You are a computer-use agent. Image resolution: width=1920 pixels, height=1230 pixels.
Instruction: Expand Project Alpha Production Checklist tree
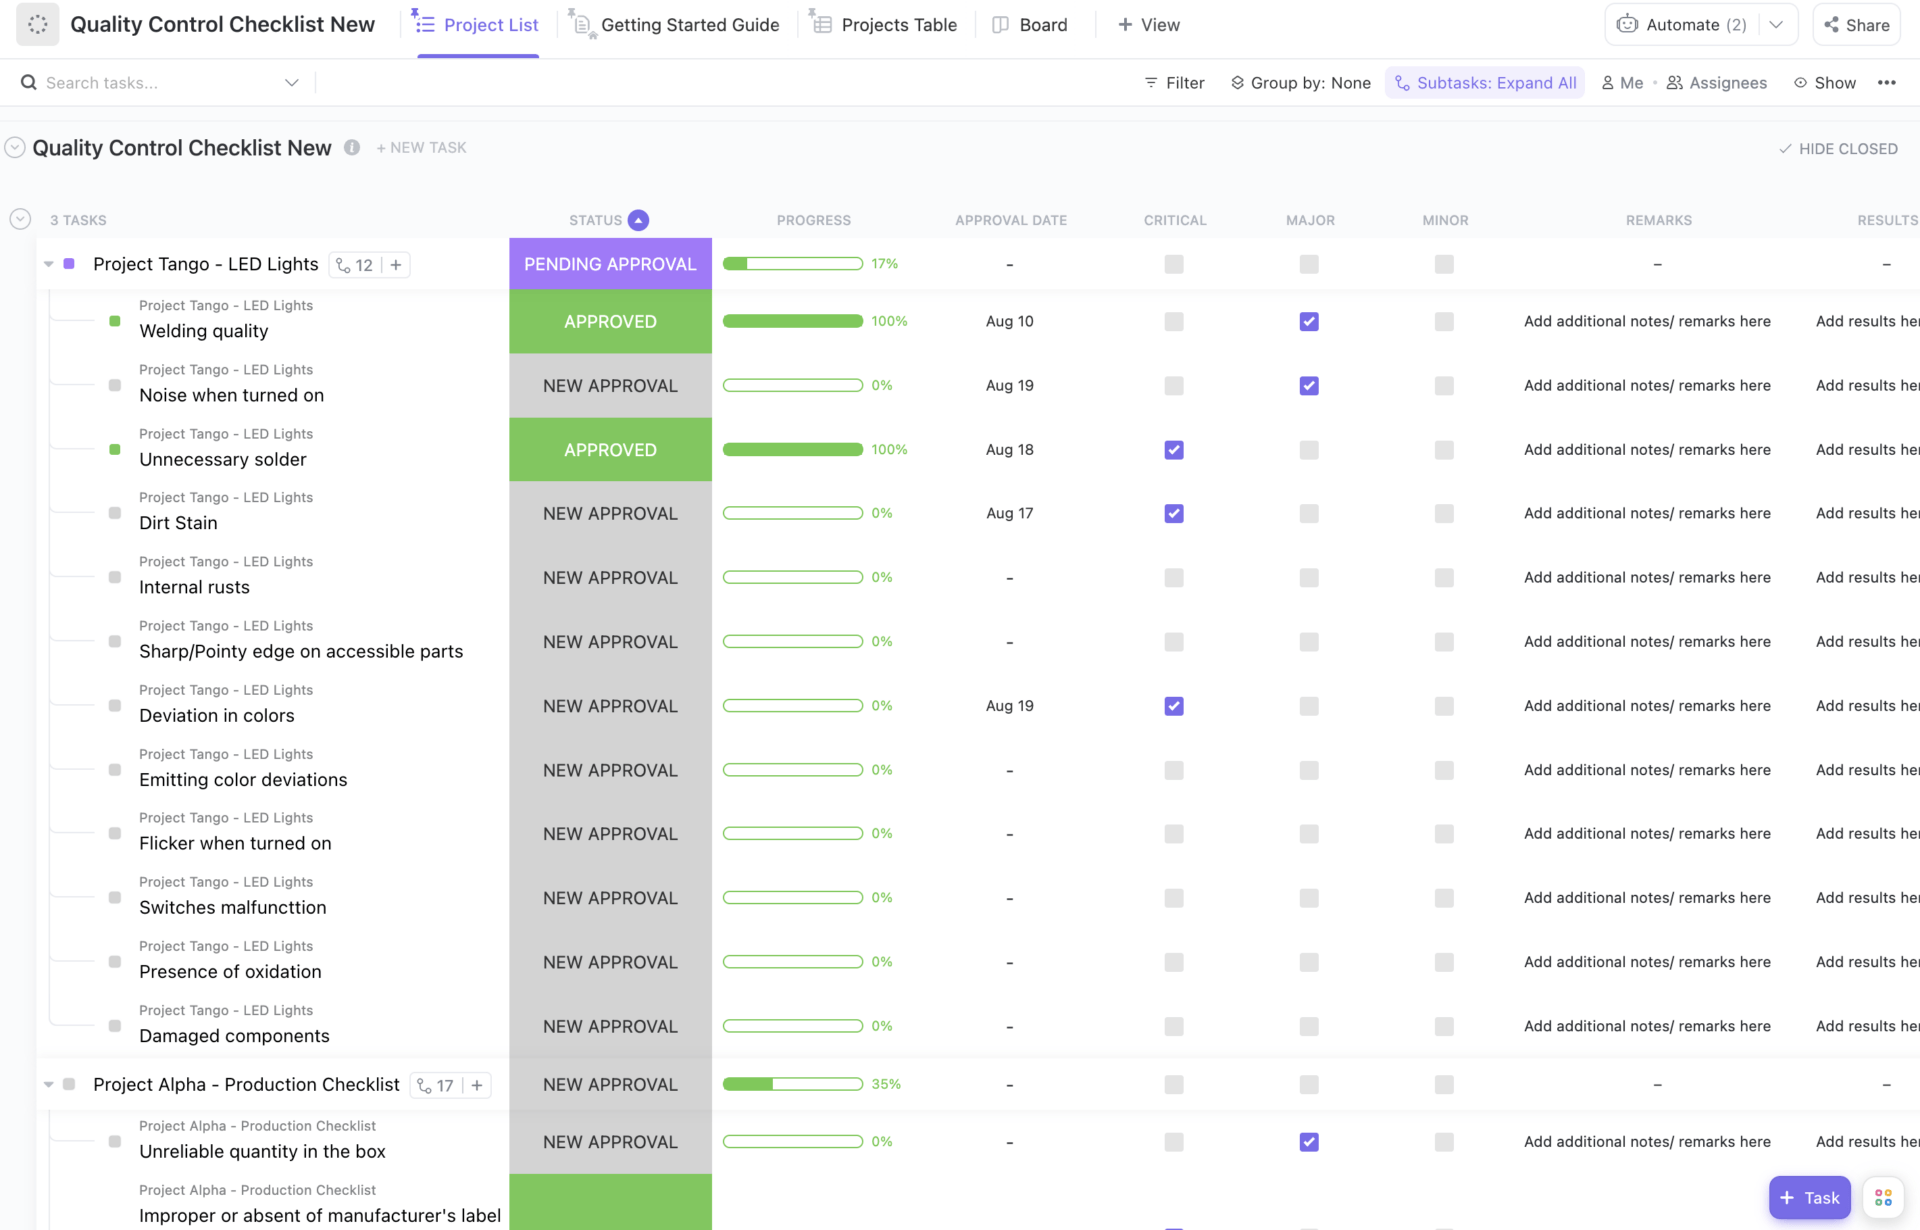click(x=46, y=1084)
